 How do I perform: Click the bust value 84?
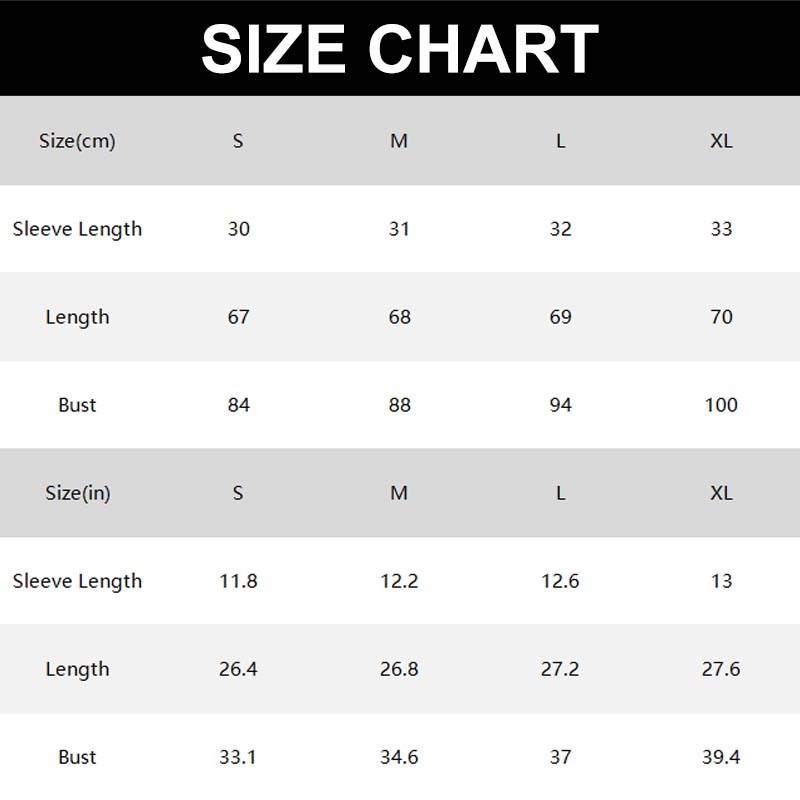tap(238, 405)
